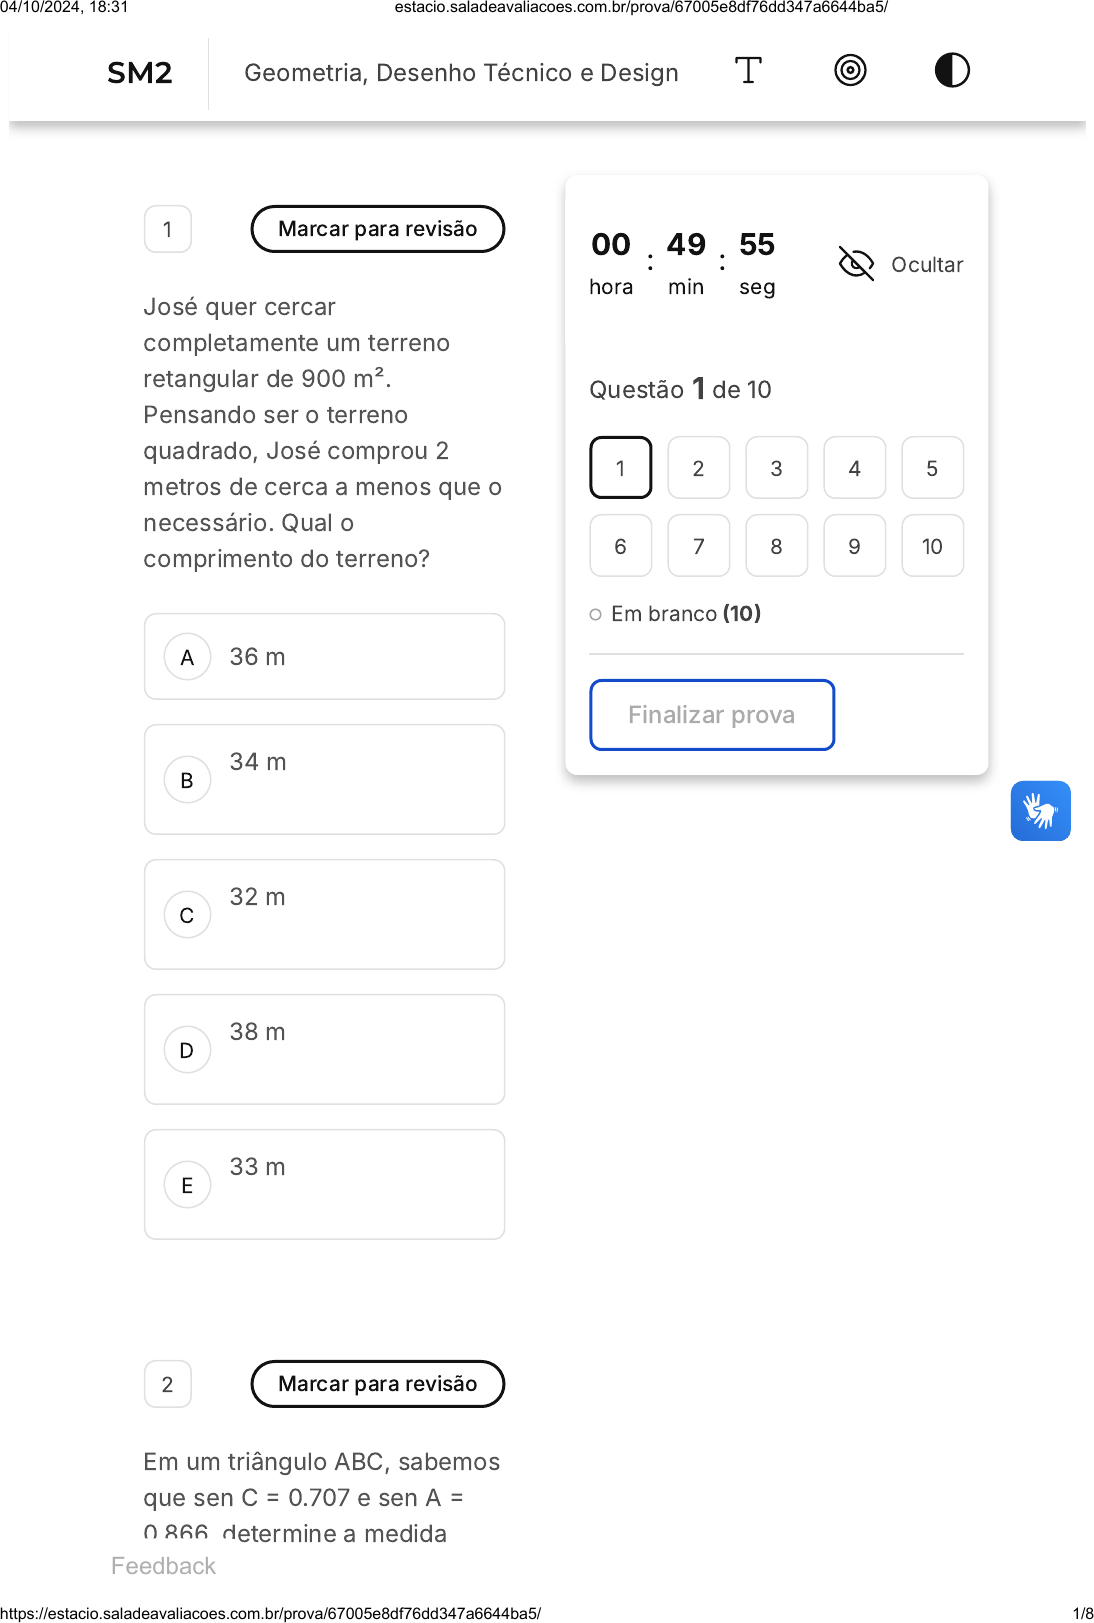
Task: Select answer B, 34 m
Action: click(x=324, y=779)
